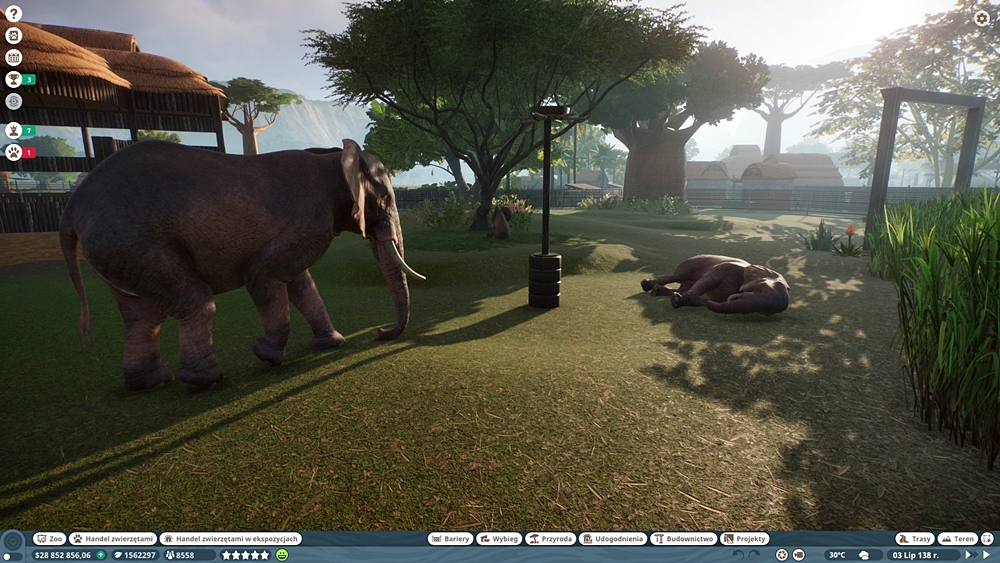The image size is (1000, 563).
Task: Open the Zoo menu
Action: coord(50,539)
